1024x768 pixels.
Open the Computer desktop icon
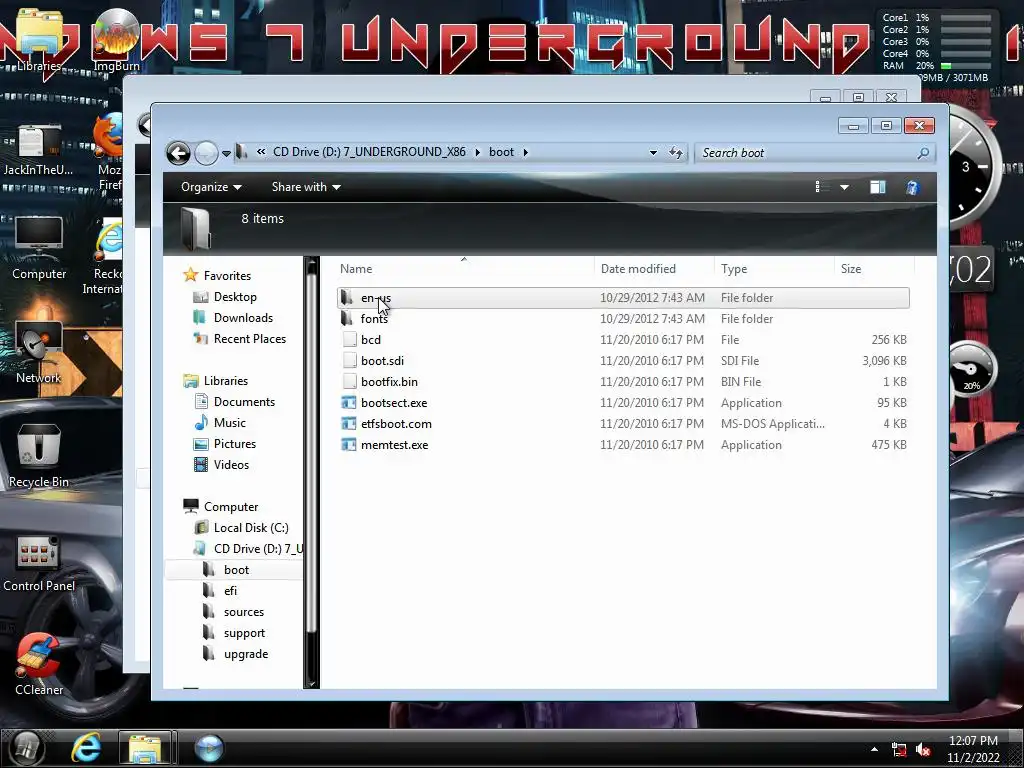pos(39,249)
